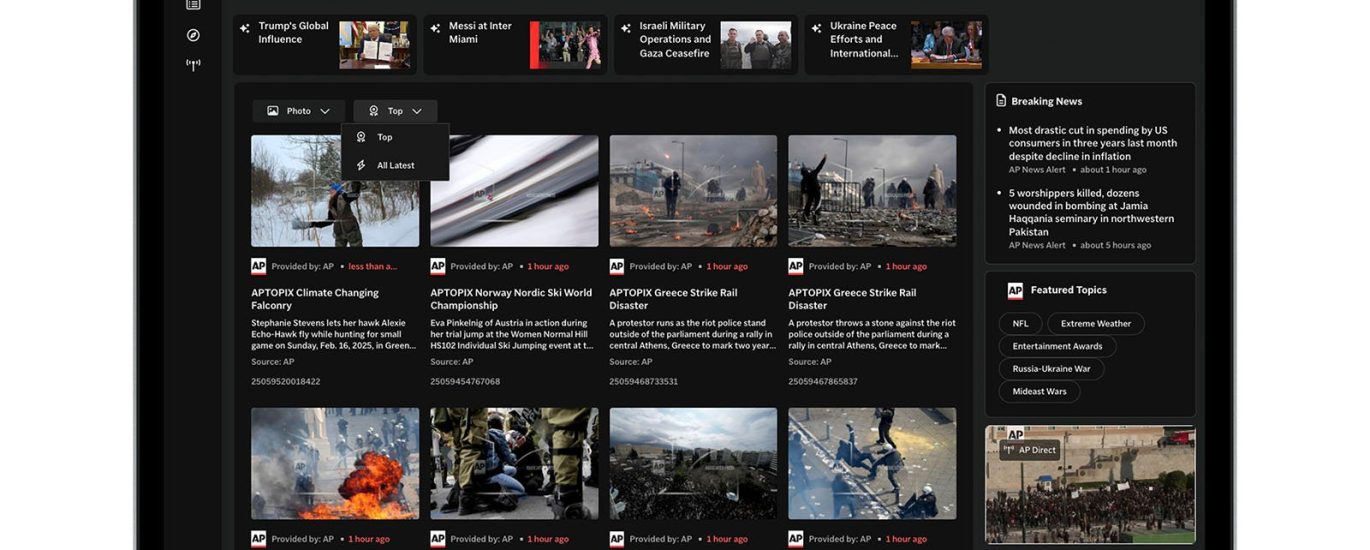Open the aerial crowd rally photo thumbnail
1370x550 pixels.
tap(693, 463)
